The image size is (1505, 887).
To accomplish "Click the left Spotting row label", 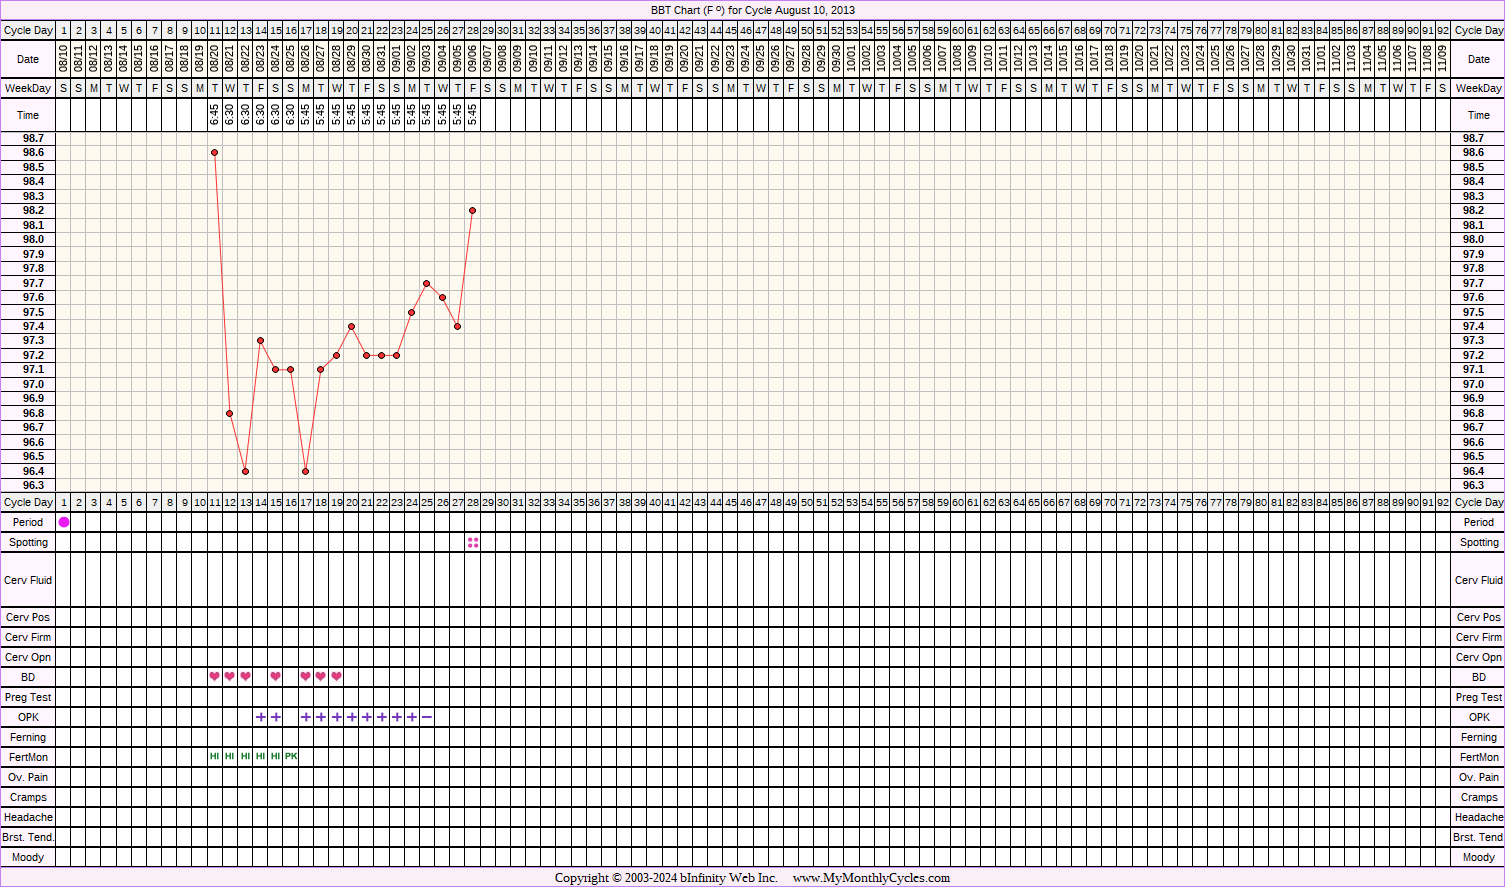I will 28,542.
